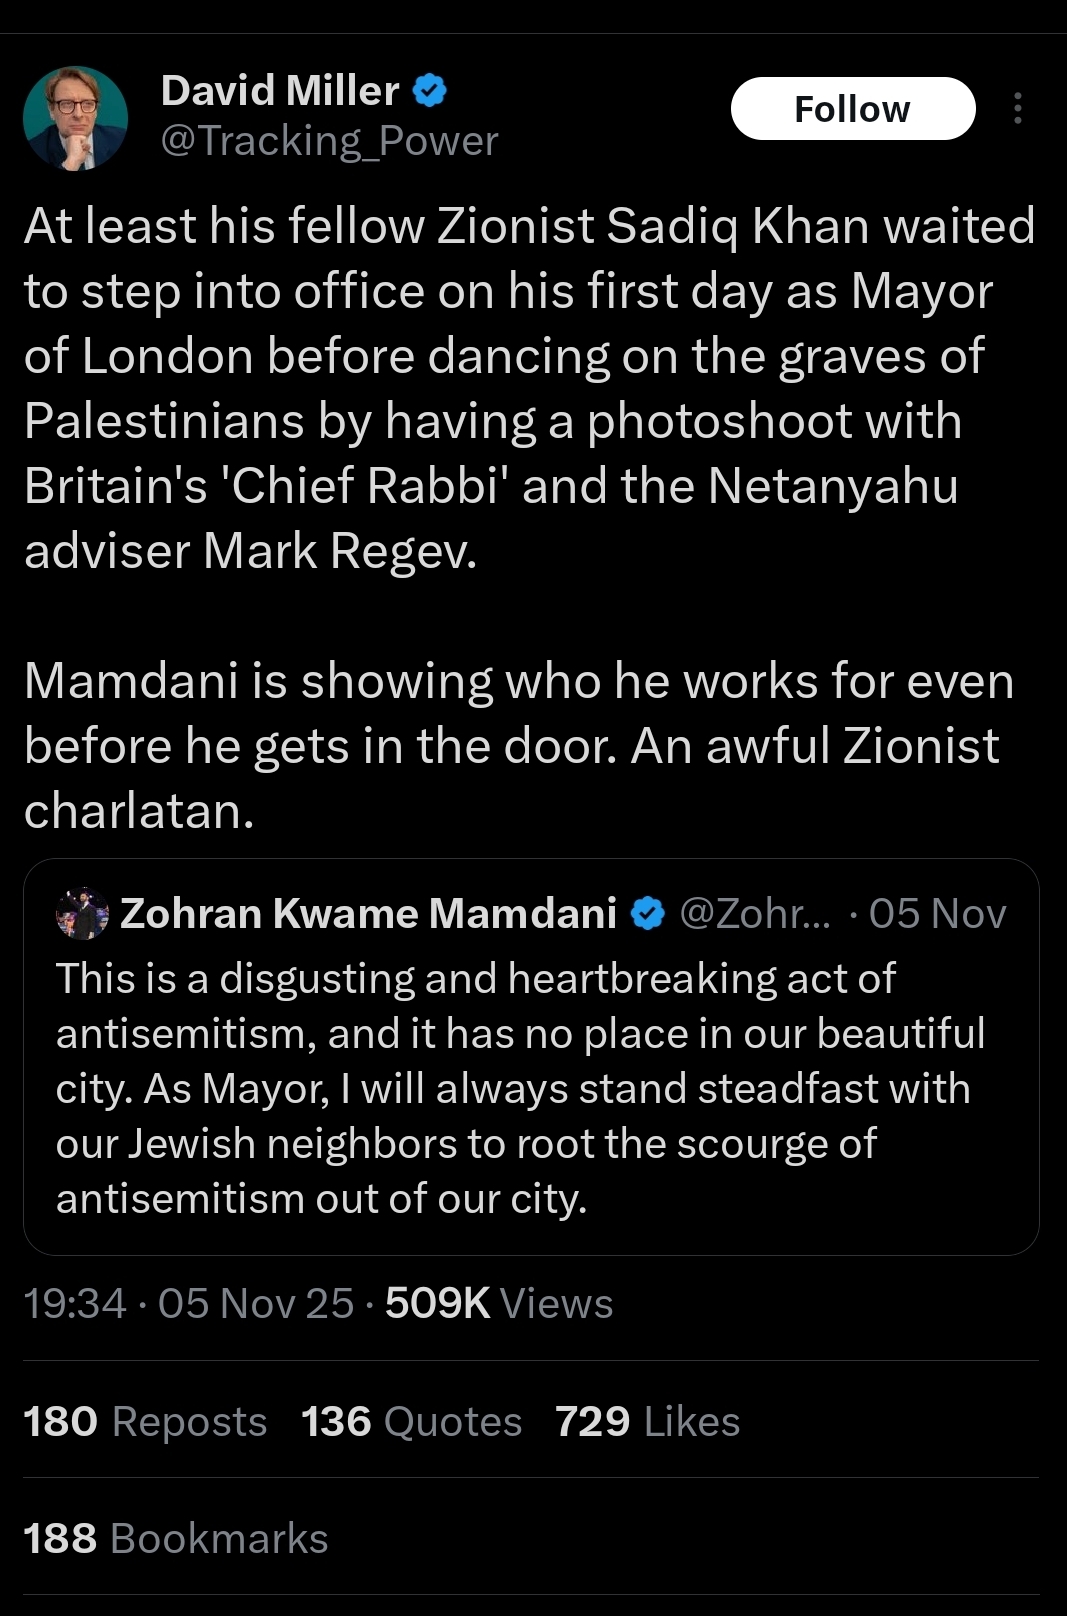Click David Miller's blue verified badge
Viewport: 1067px width, 1616px height.
coord(429,91)
